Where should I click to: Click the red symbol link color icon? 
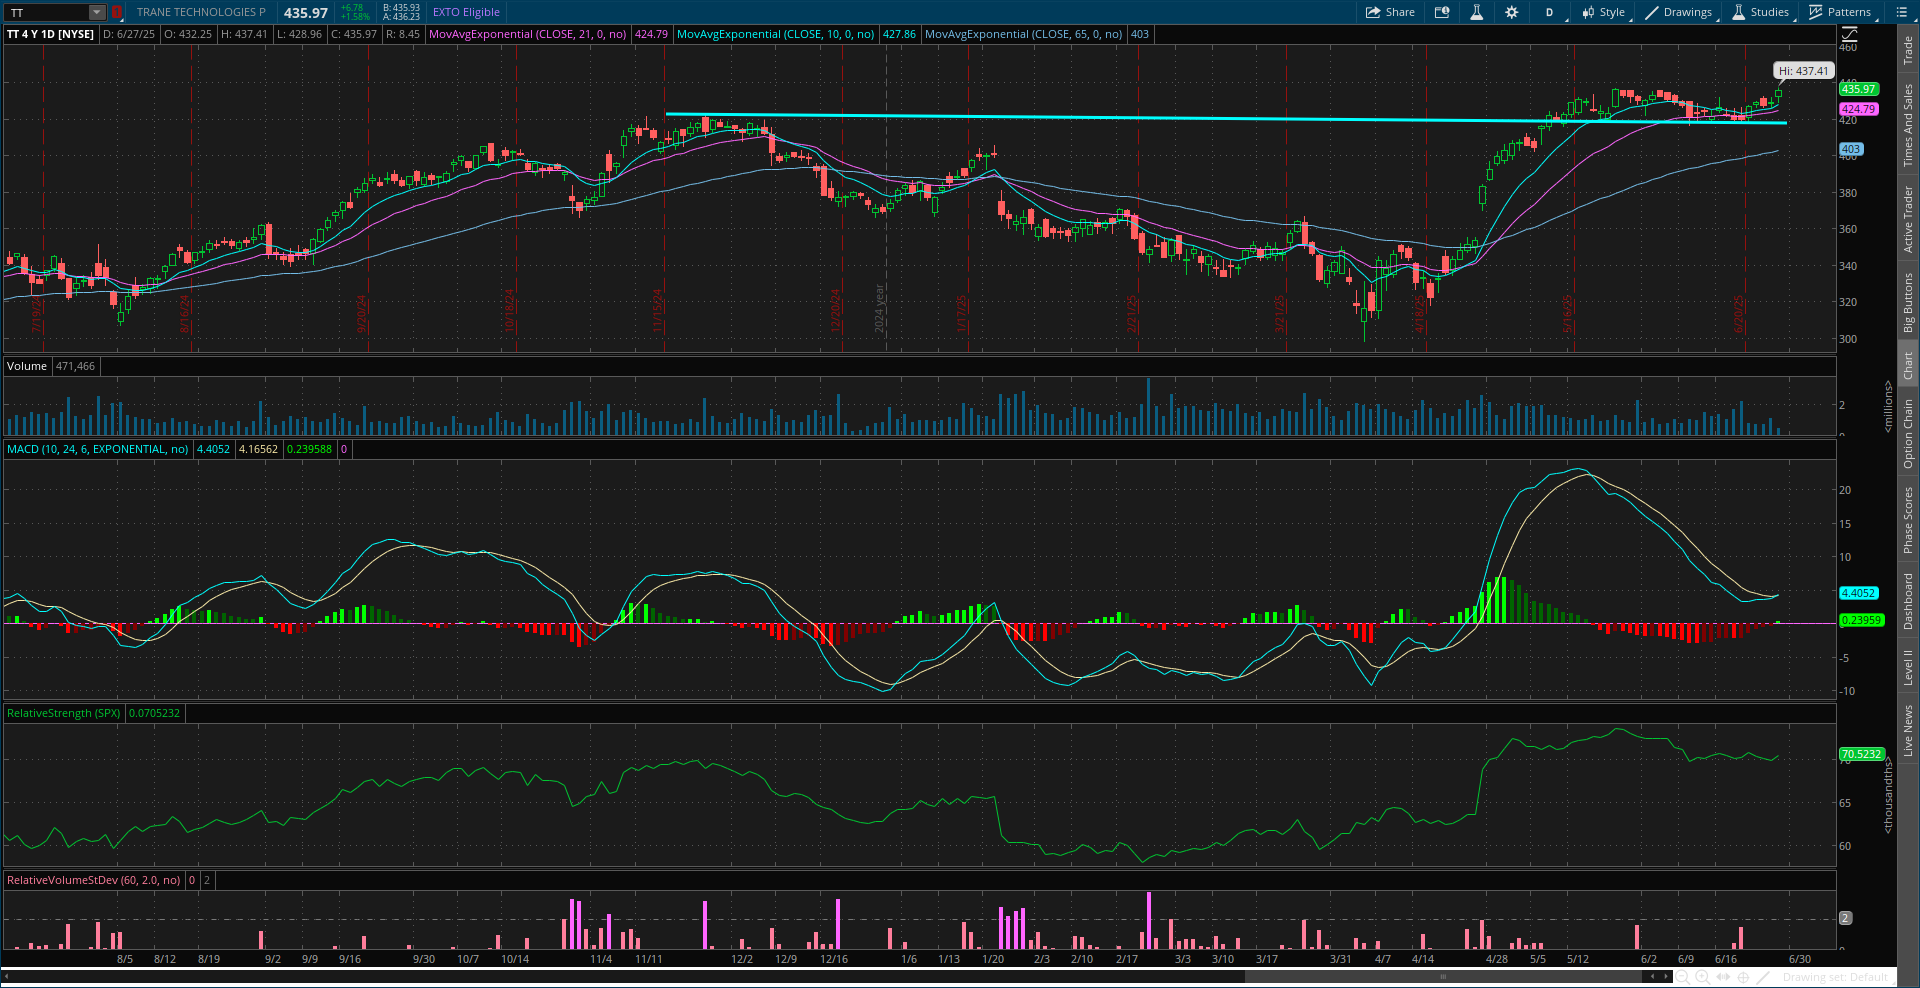point(116,12)
